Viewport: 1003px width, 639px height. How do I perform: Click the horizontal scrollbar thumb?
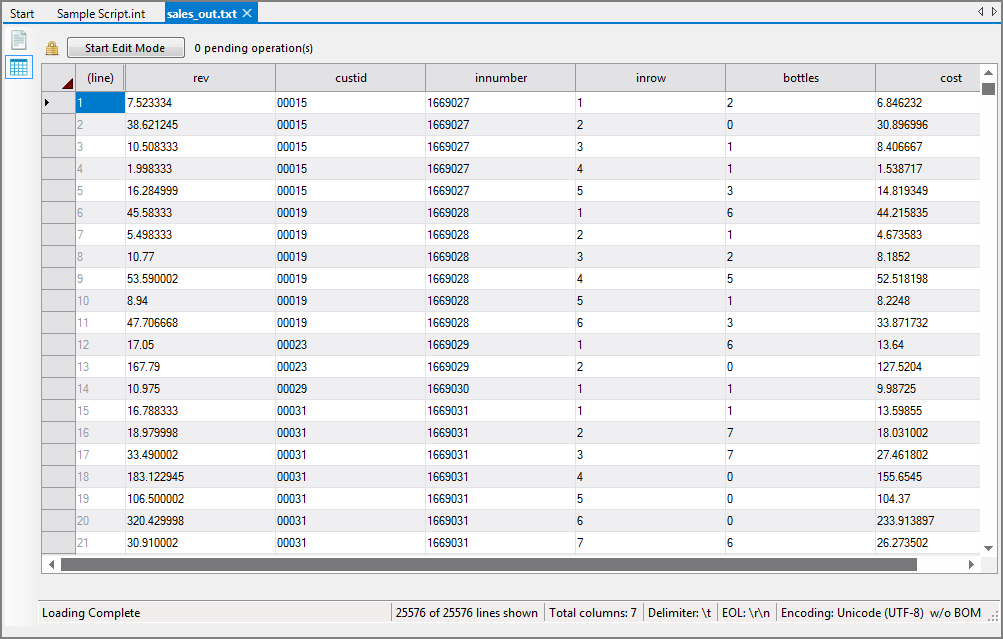click(x=490, y=565)
